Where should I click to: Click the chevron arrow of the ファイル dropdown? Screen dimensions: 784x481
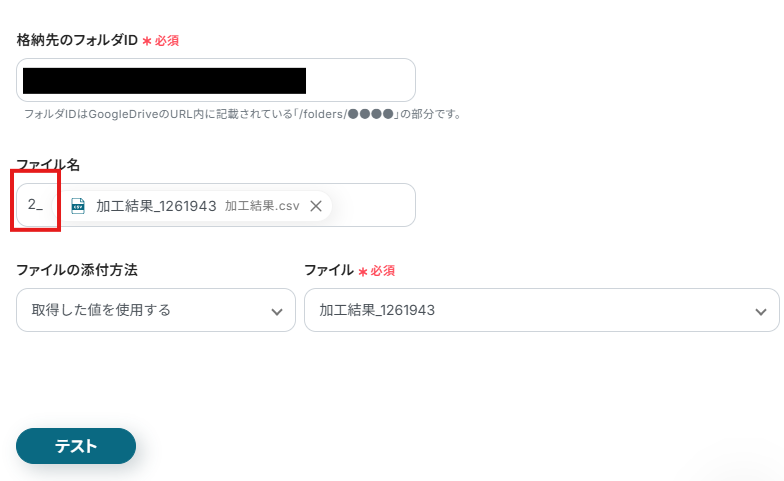759,311
